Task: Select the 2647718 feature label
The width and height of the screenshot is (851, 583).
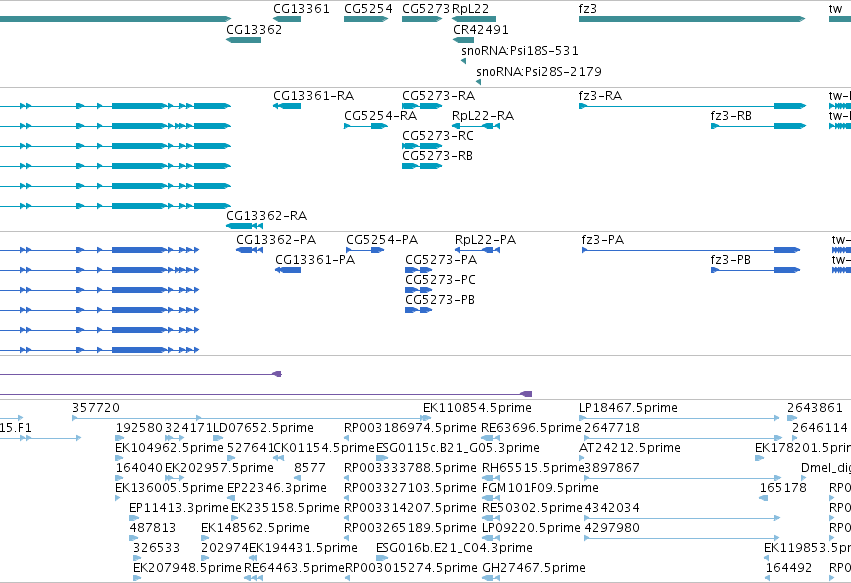Action: pyautogui.click(x=612, y=428)
